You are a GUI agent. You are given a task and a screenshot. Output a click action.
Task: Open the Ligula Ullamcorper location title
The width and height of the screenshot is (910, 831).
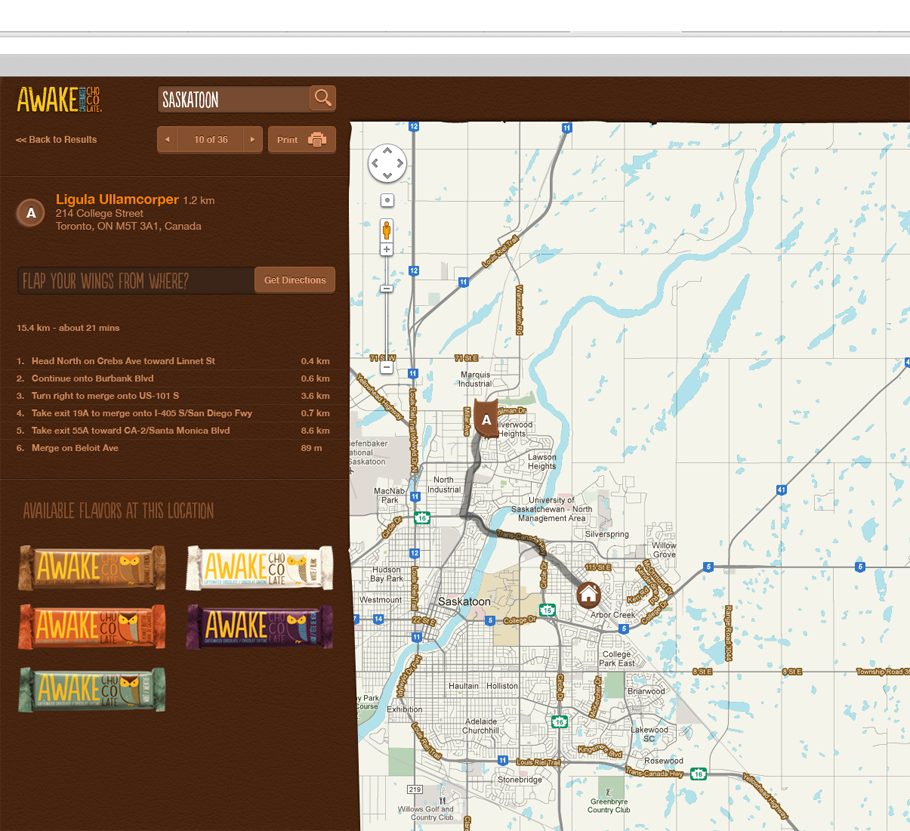(x=117, y=200)
